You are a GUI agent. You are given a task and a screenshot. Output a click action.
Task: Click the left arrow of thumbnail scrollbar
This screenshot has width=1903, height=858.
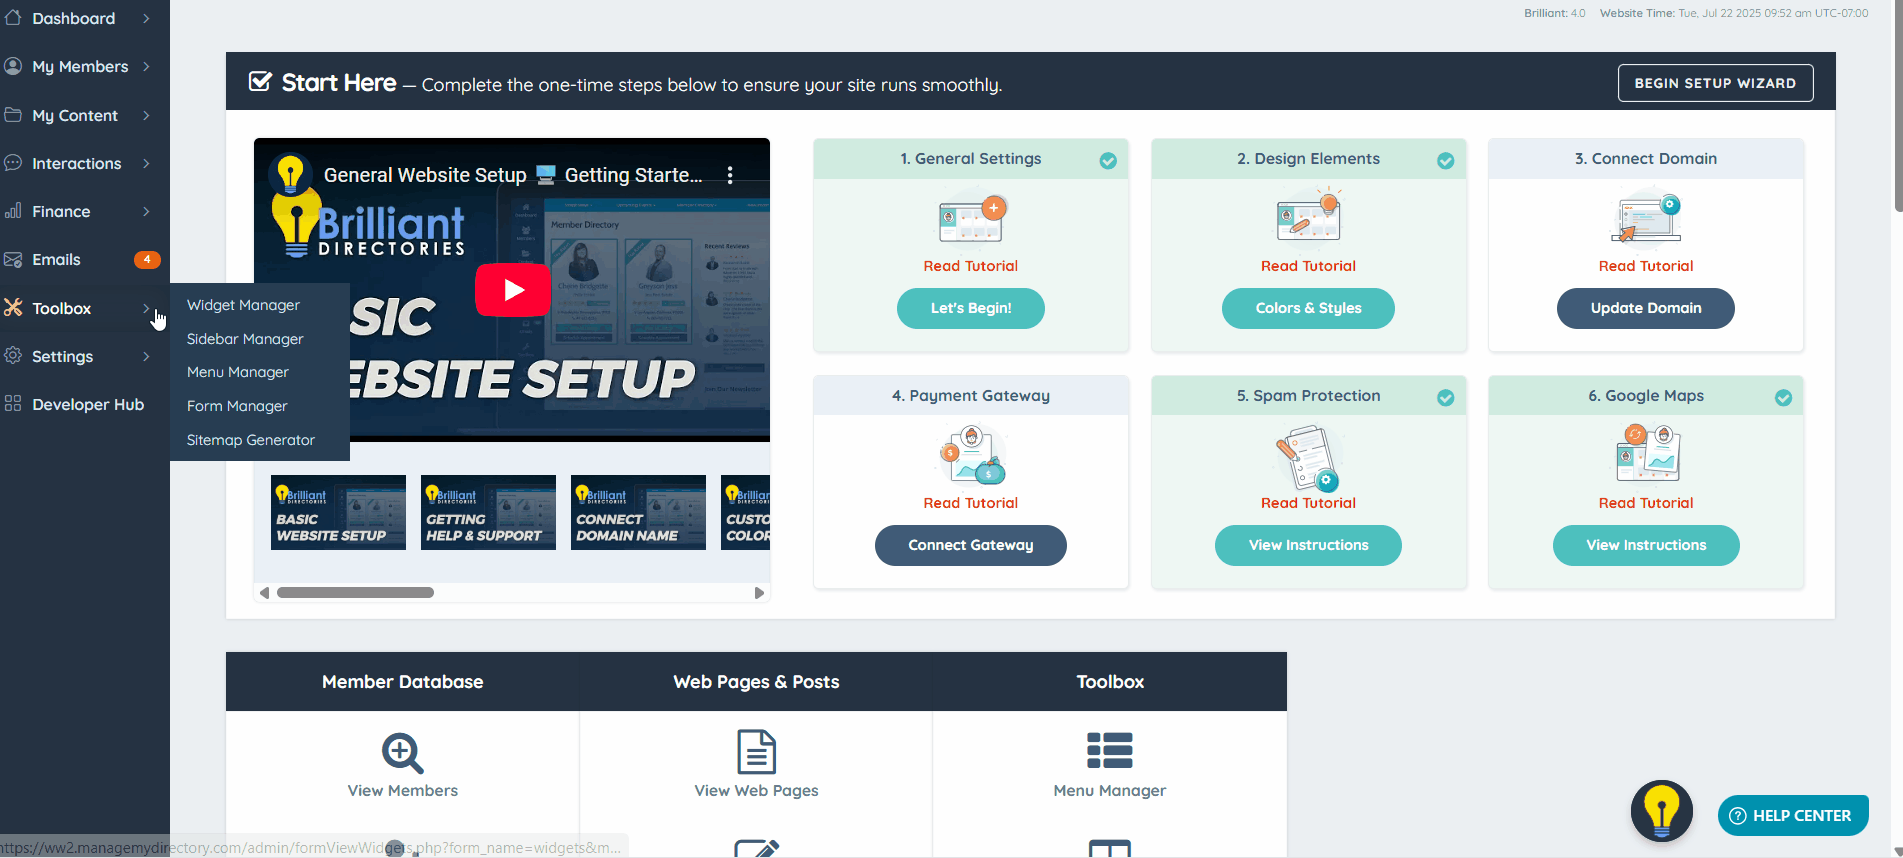coord(264,593)
